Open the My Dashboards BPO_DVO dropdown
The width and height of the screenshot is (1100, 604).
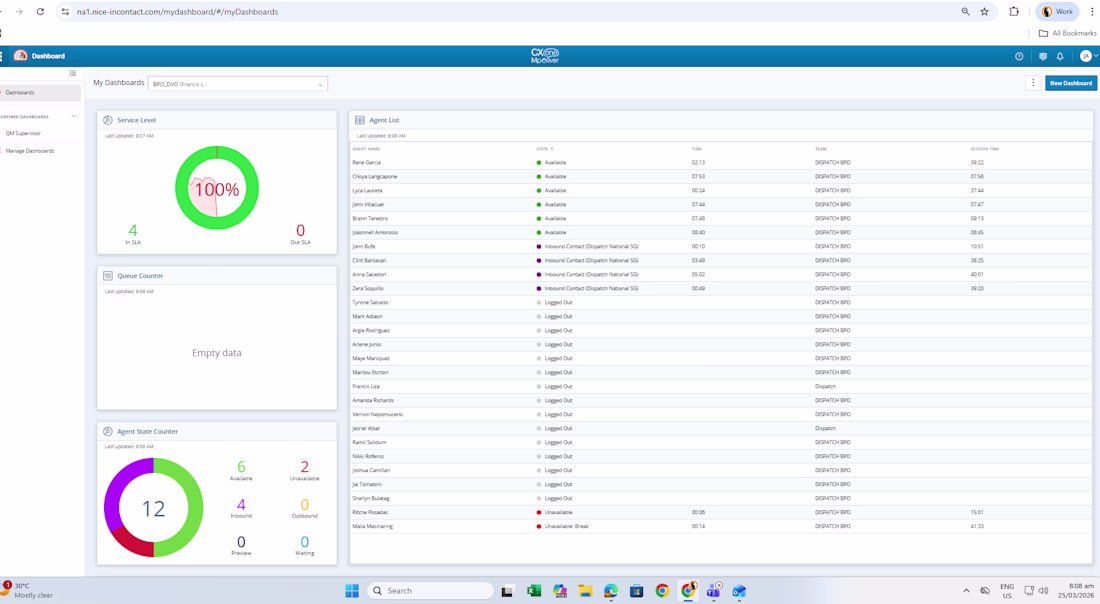[x=237, y=84]
